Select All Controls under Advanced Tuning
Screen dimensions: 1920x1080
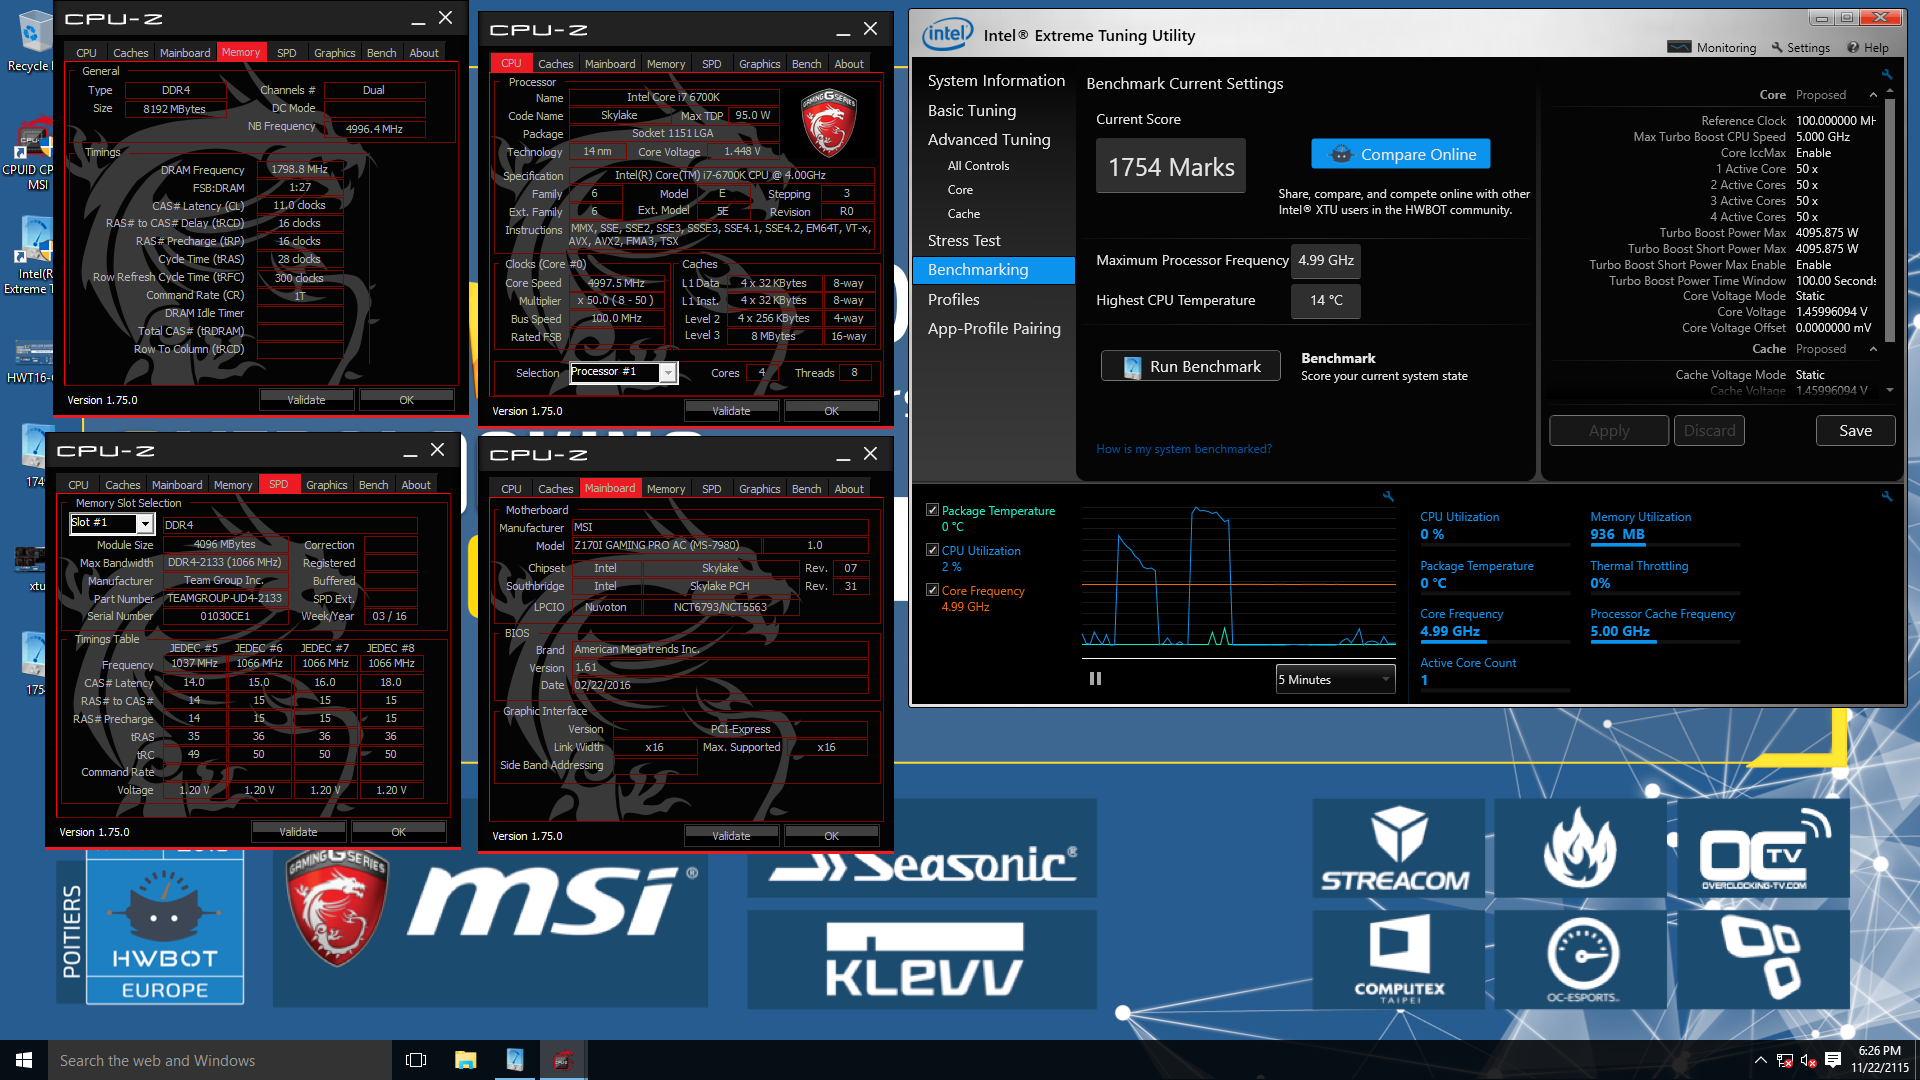[978, 166]
